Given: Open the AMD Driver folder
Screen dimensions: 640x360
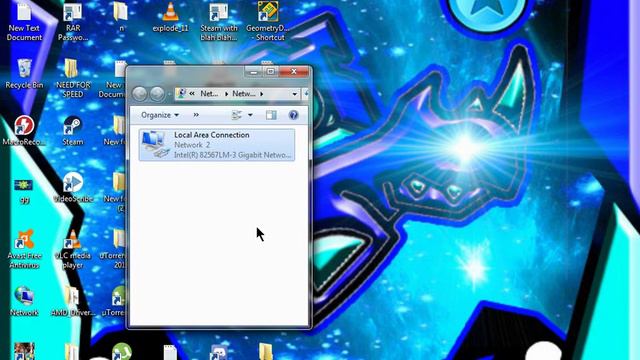Looking at the screenshot, I should [73, 301].
